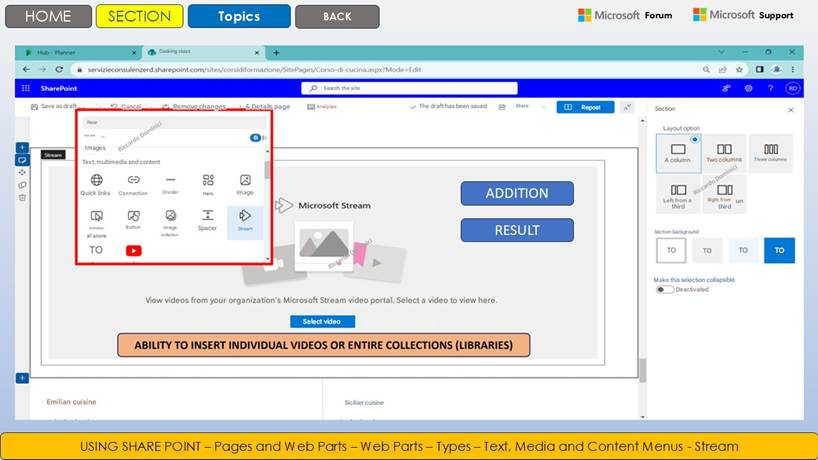Click Save as draft in command bar
The image size is (818, 460).
click(53, 106)
